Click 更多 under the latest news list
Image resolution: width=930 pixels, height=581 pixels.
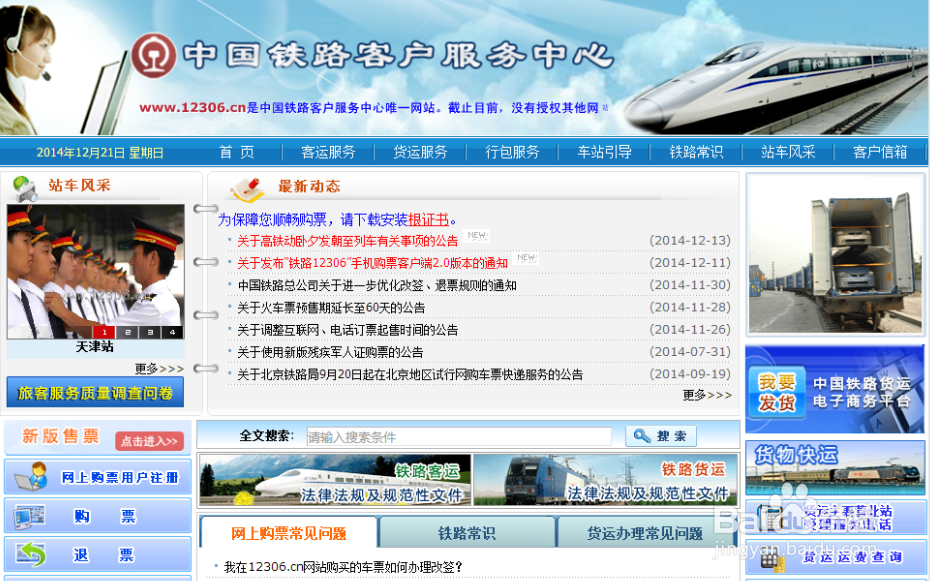click(707, 395)
